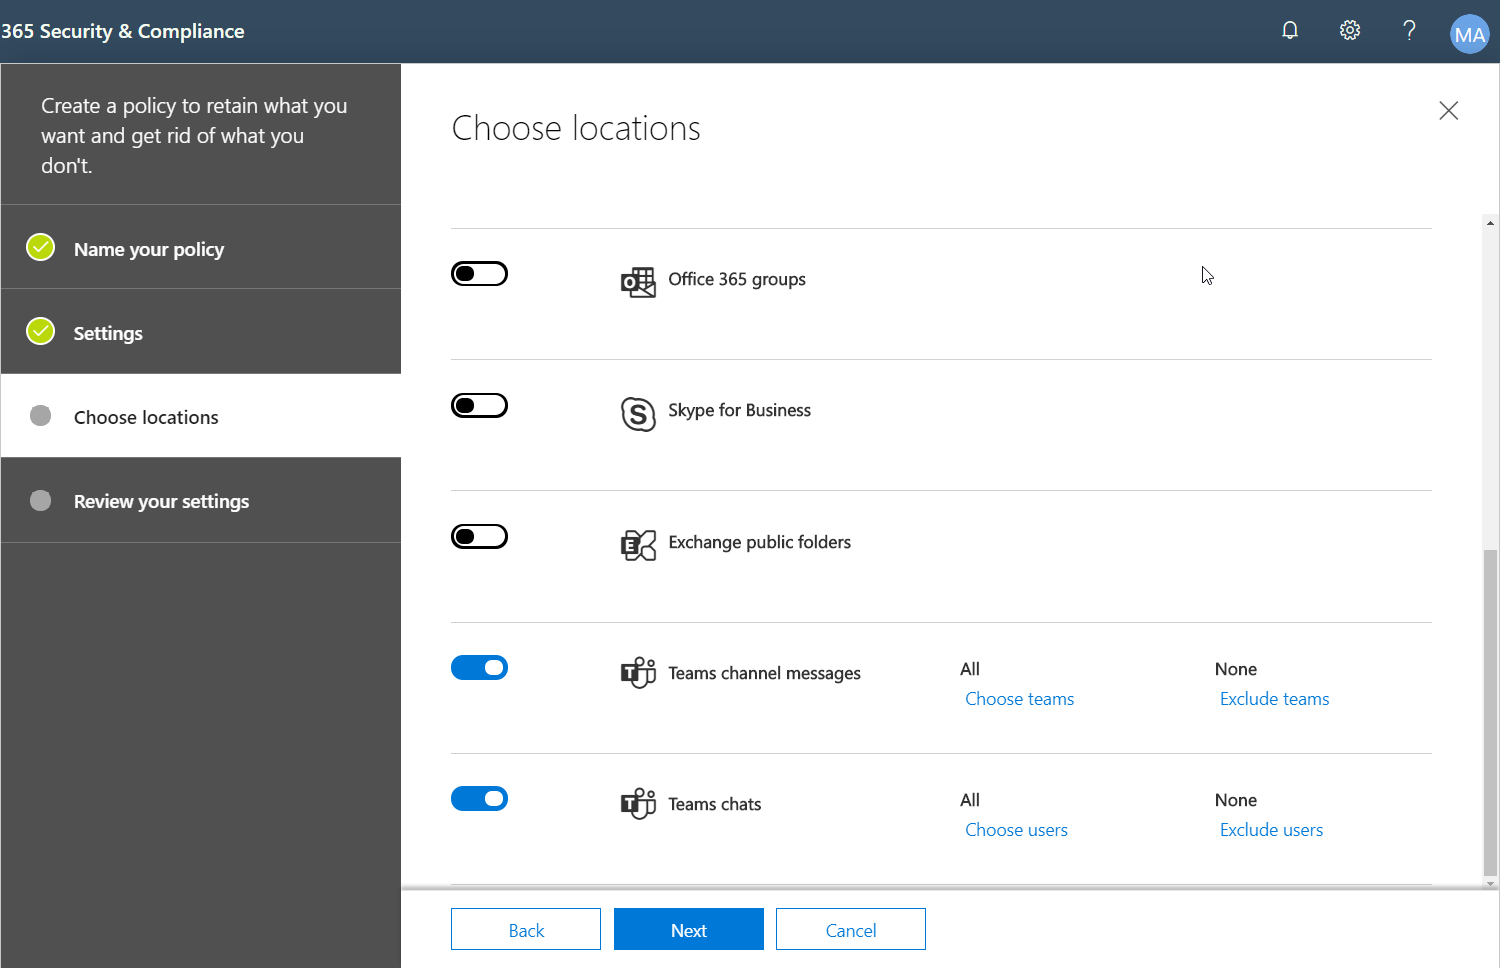This screenshot has height=968, width=1500.
Task: Disable the Teams channel messages toggle
Action: [479, 667]
